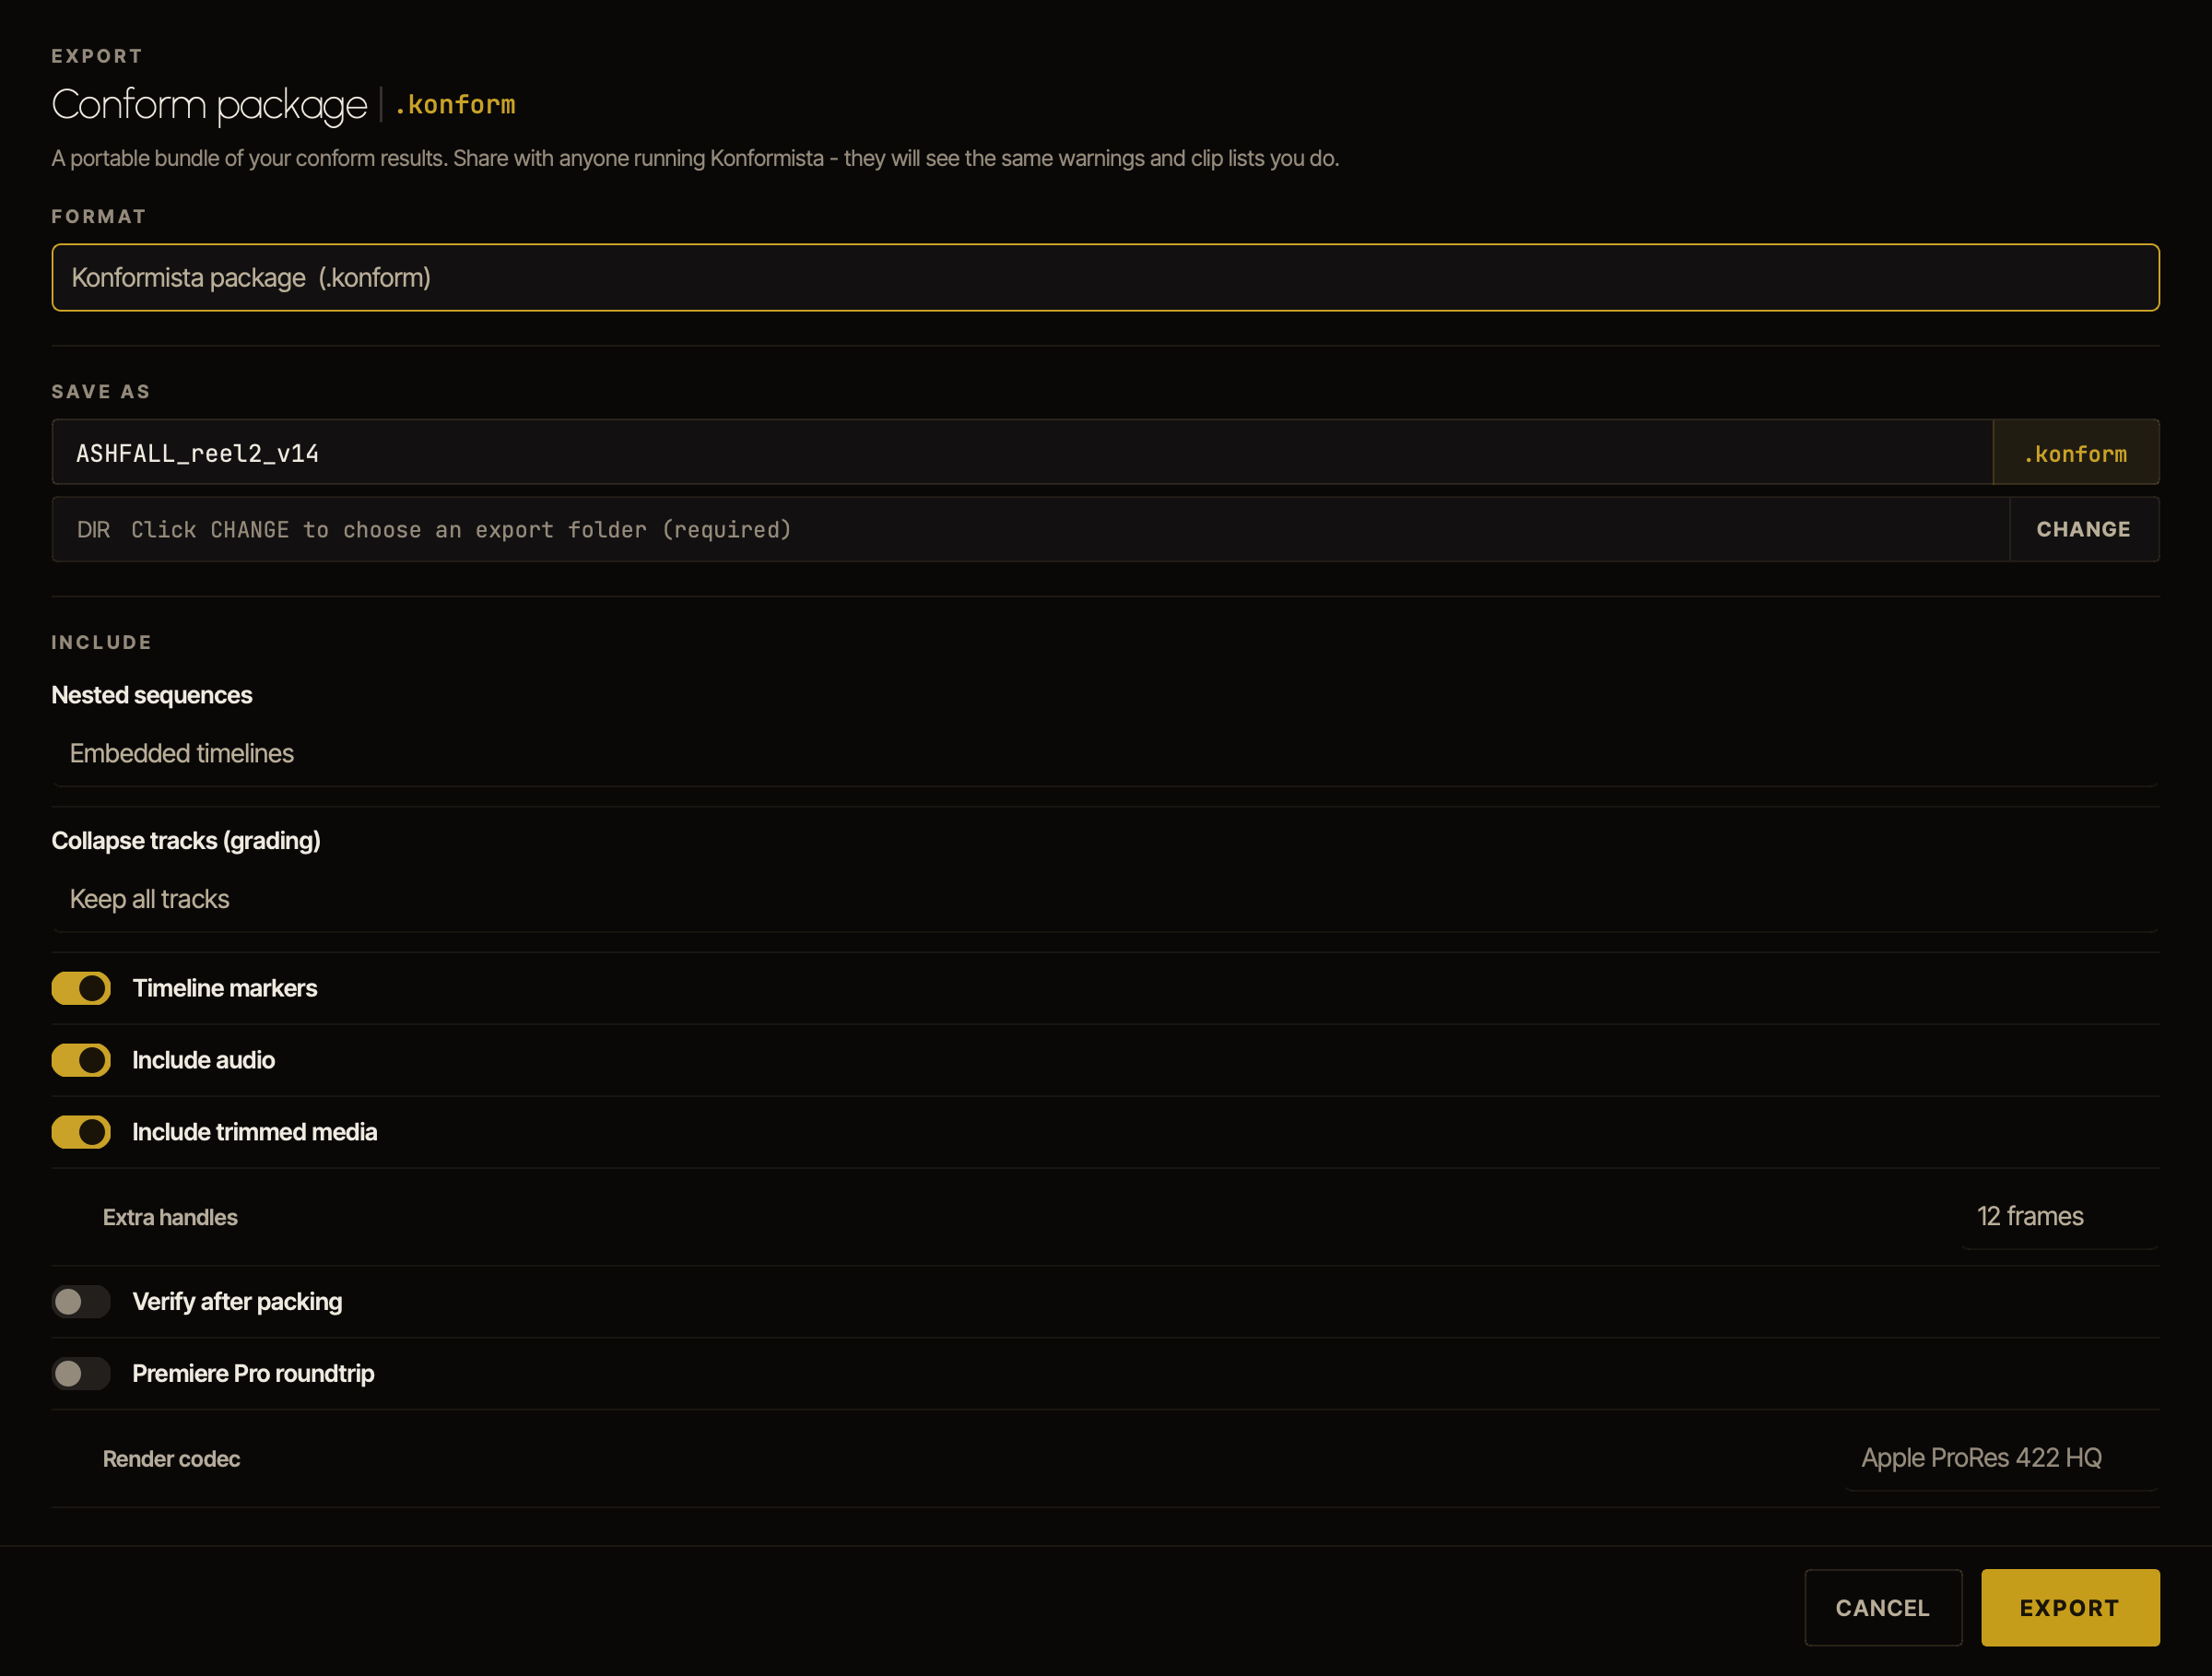
Task: Disable the Include audio switch
Action: pos(81,1060)
